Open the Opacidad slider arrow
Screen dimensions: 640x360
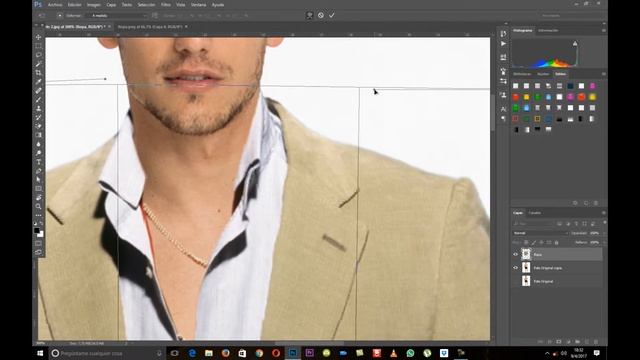tap(604, 233)
